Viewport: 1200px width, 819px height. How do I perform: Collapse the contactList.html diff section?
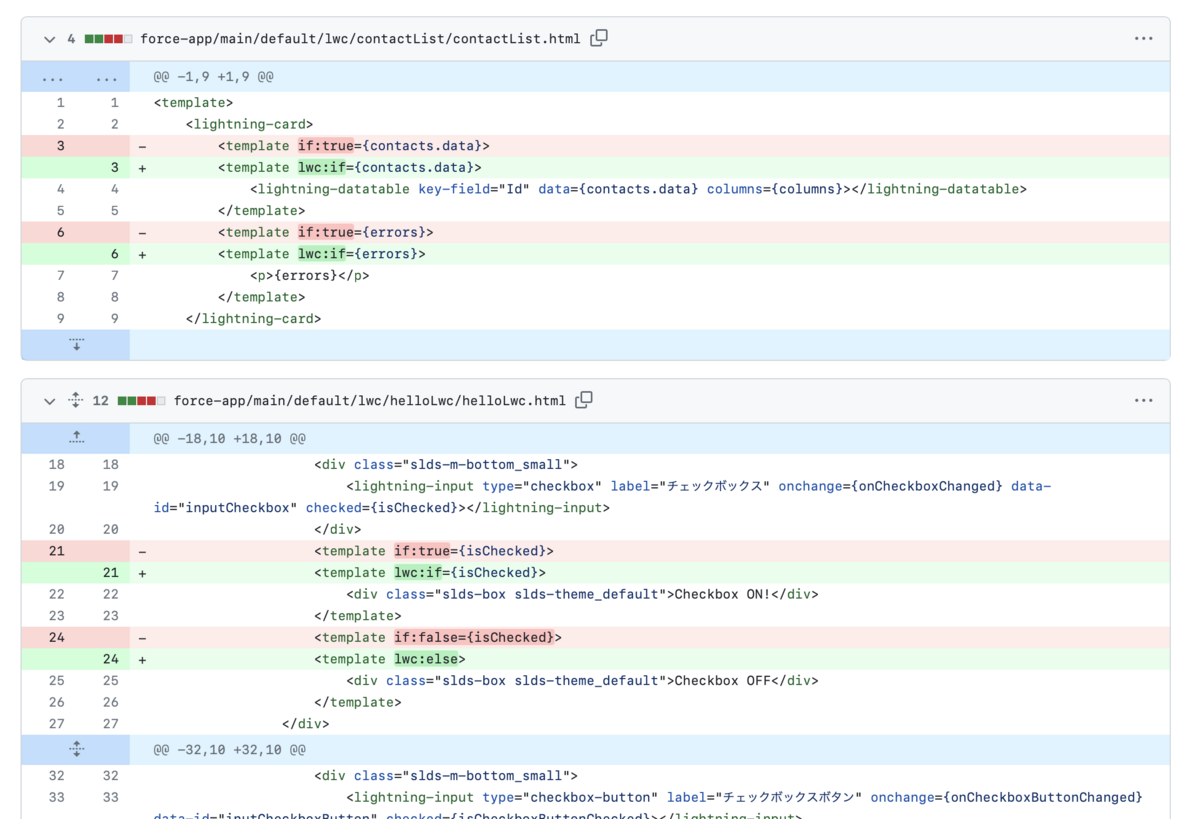(49, 37)
